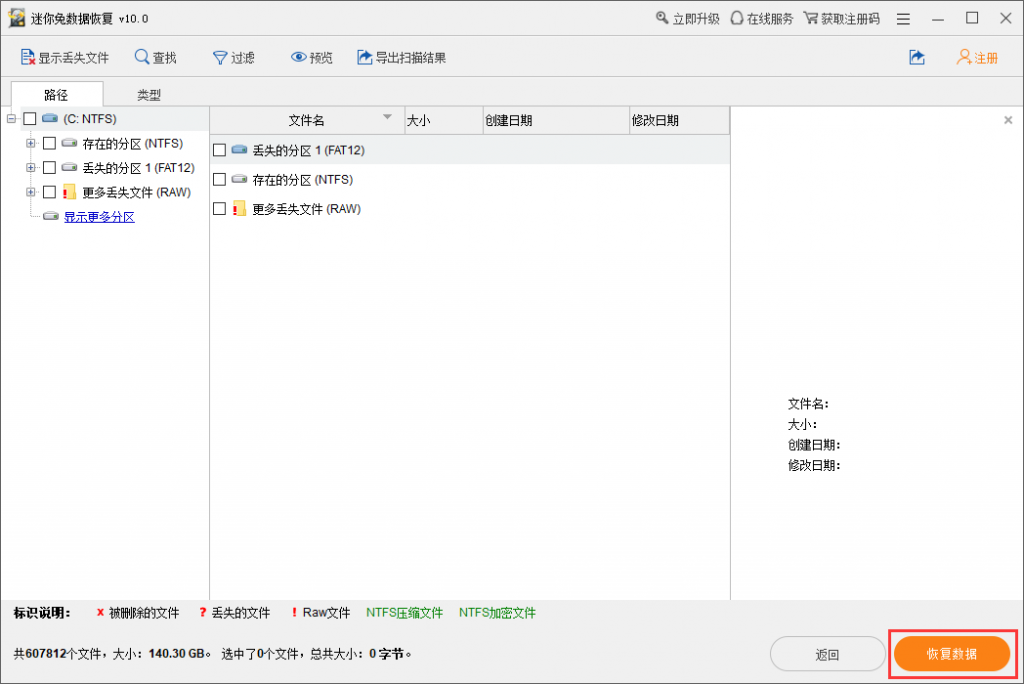
Task: Open the hamburger menu in title bar
Action: (903, 19)
